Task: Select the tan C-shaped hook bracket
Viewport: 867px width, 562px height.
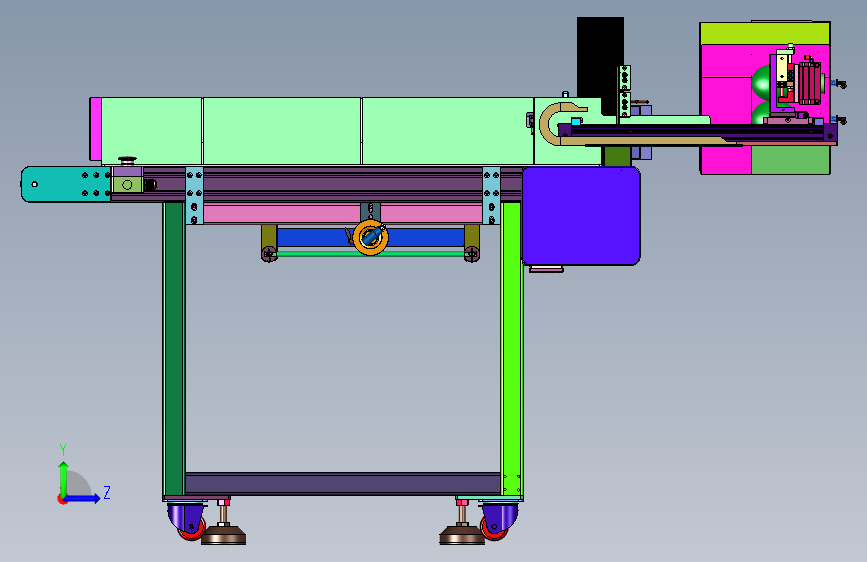Action: [x=558, y=123]
